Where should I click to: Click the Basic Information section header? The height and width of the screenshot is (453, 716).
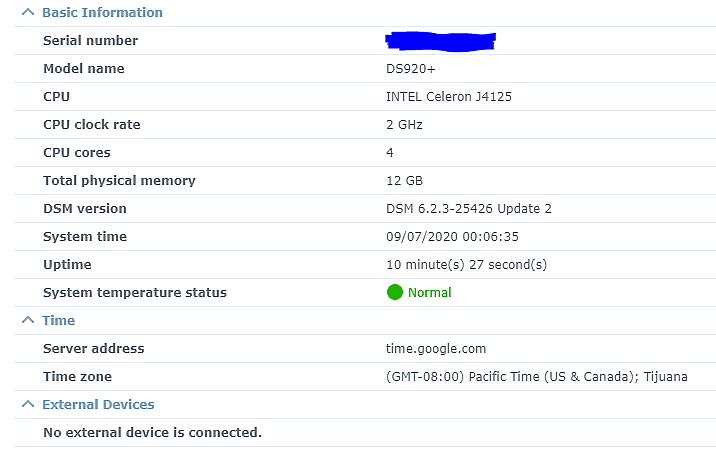point(102,12)
